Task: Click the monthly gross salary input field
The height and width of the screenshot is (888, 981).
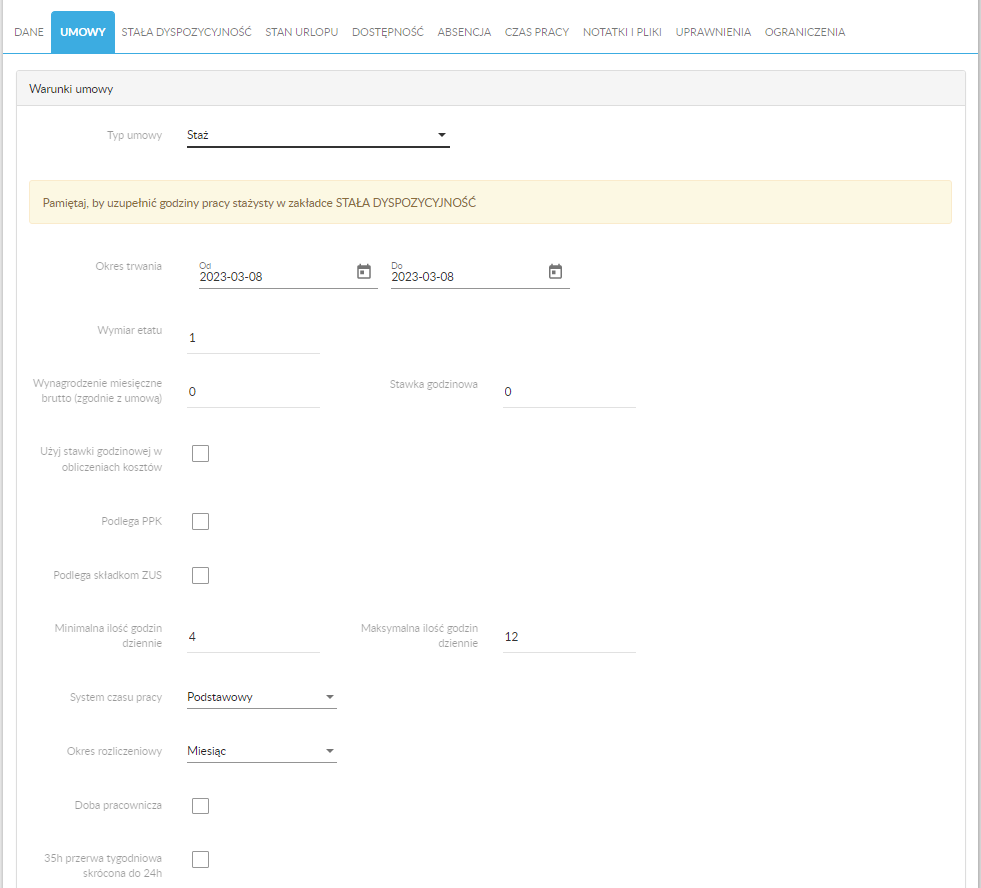Action: [253, 392]
